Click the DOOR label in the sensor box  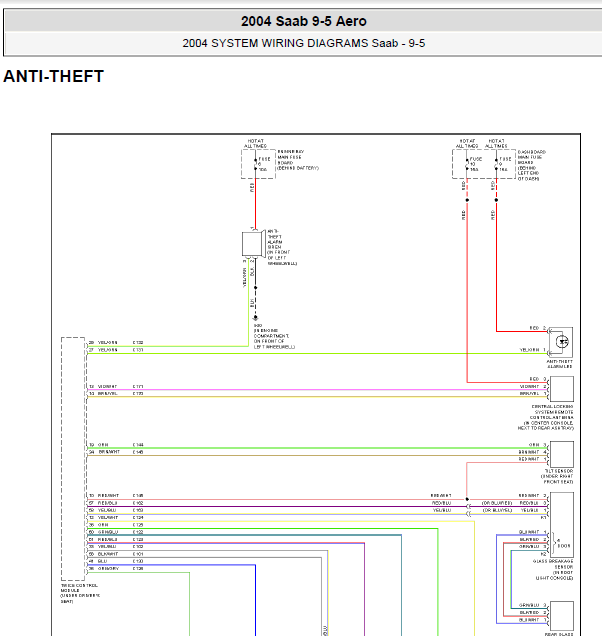click(564, 546)
